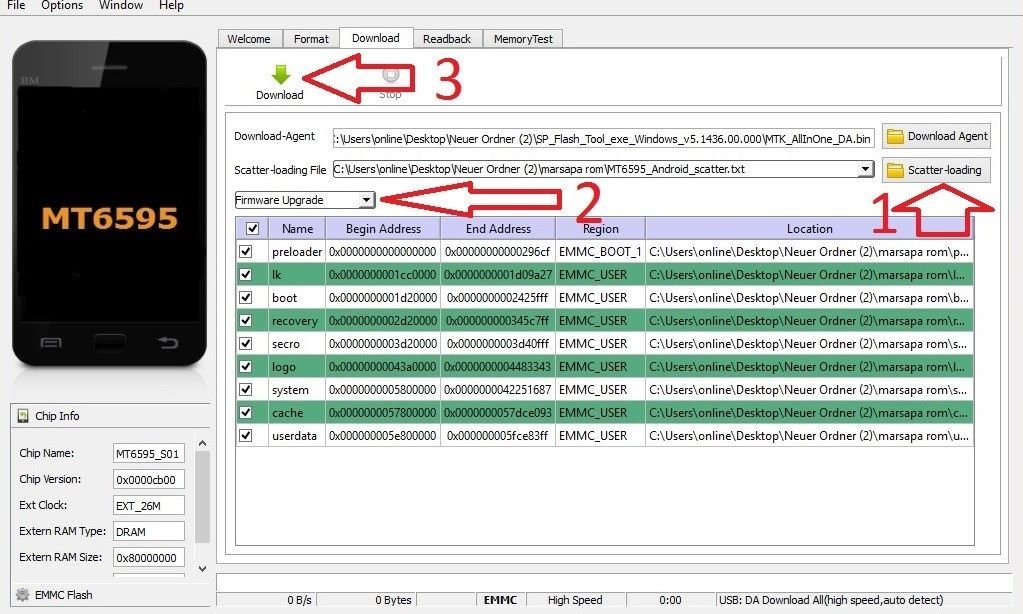Select the recovery name cell
The image size is (1023, 614).
click(x=297, y=320)
